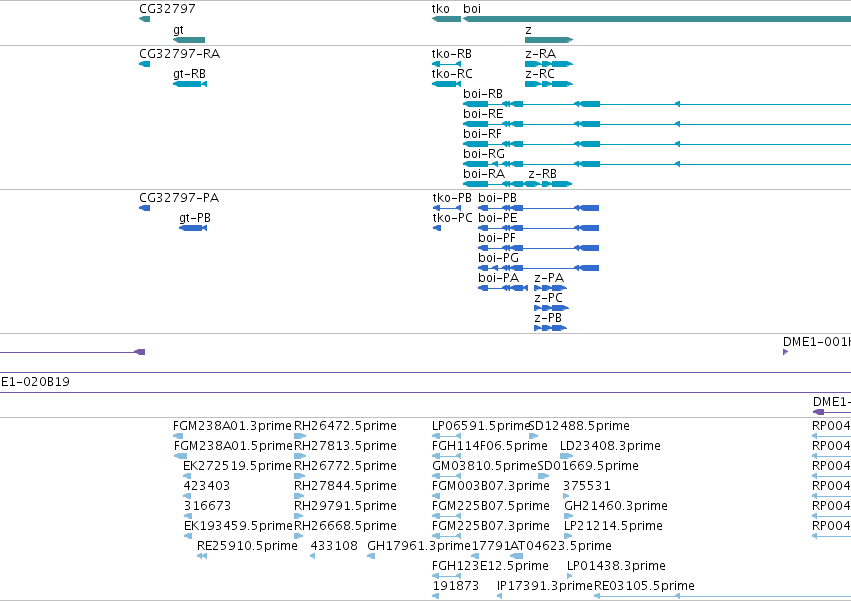
Task: Select transcript z-RC
Action: pyautogui.click(x=540, y=74)
